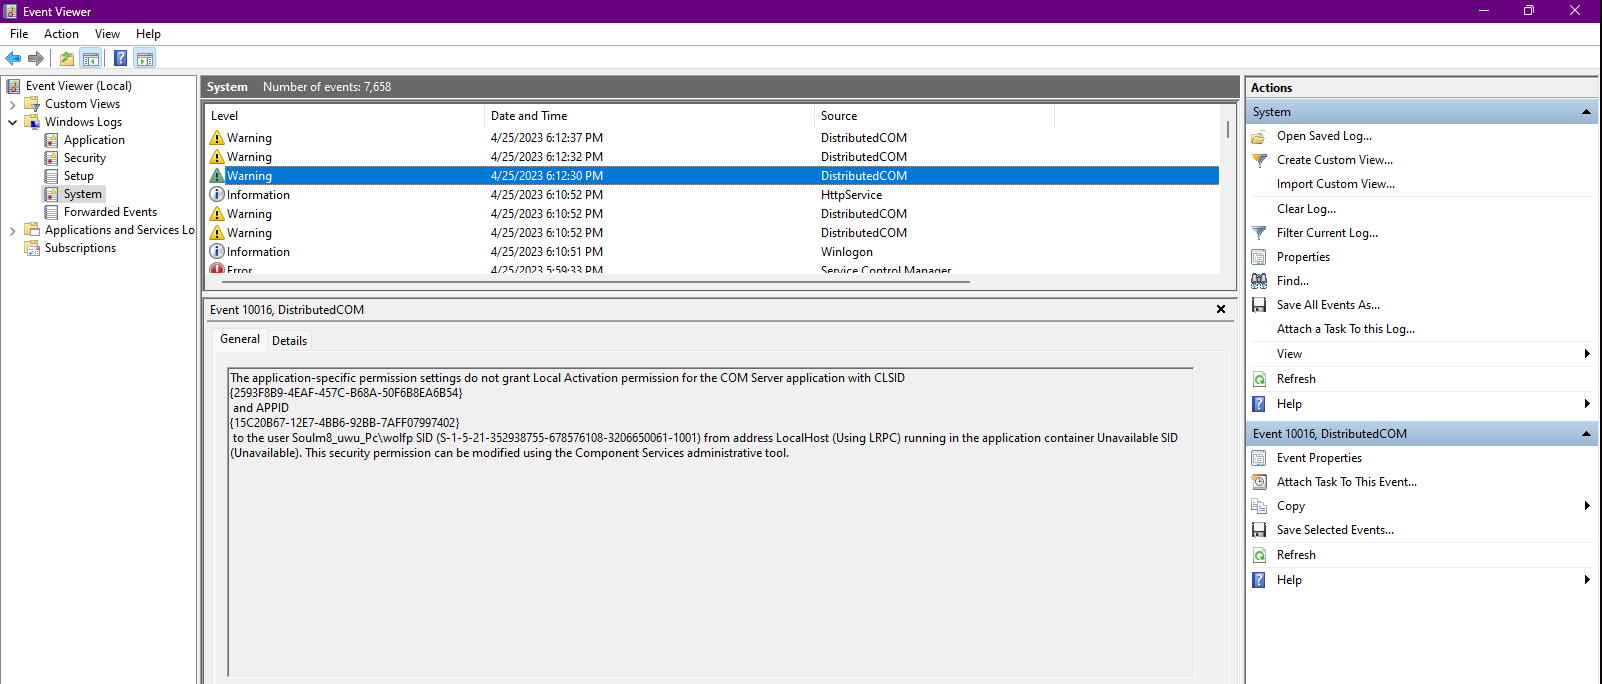The width and height of the screenshot is (1602, 684).
Task: Close the event preview pane with X
Action: [x=1221, y=310]
